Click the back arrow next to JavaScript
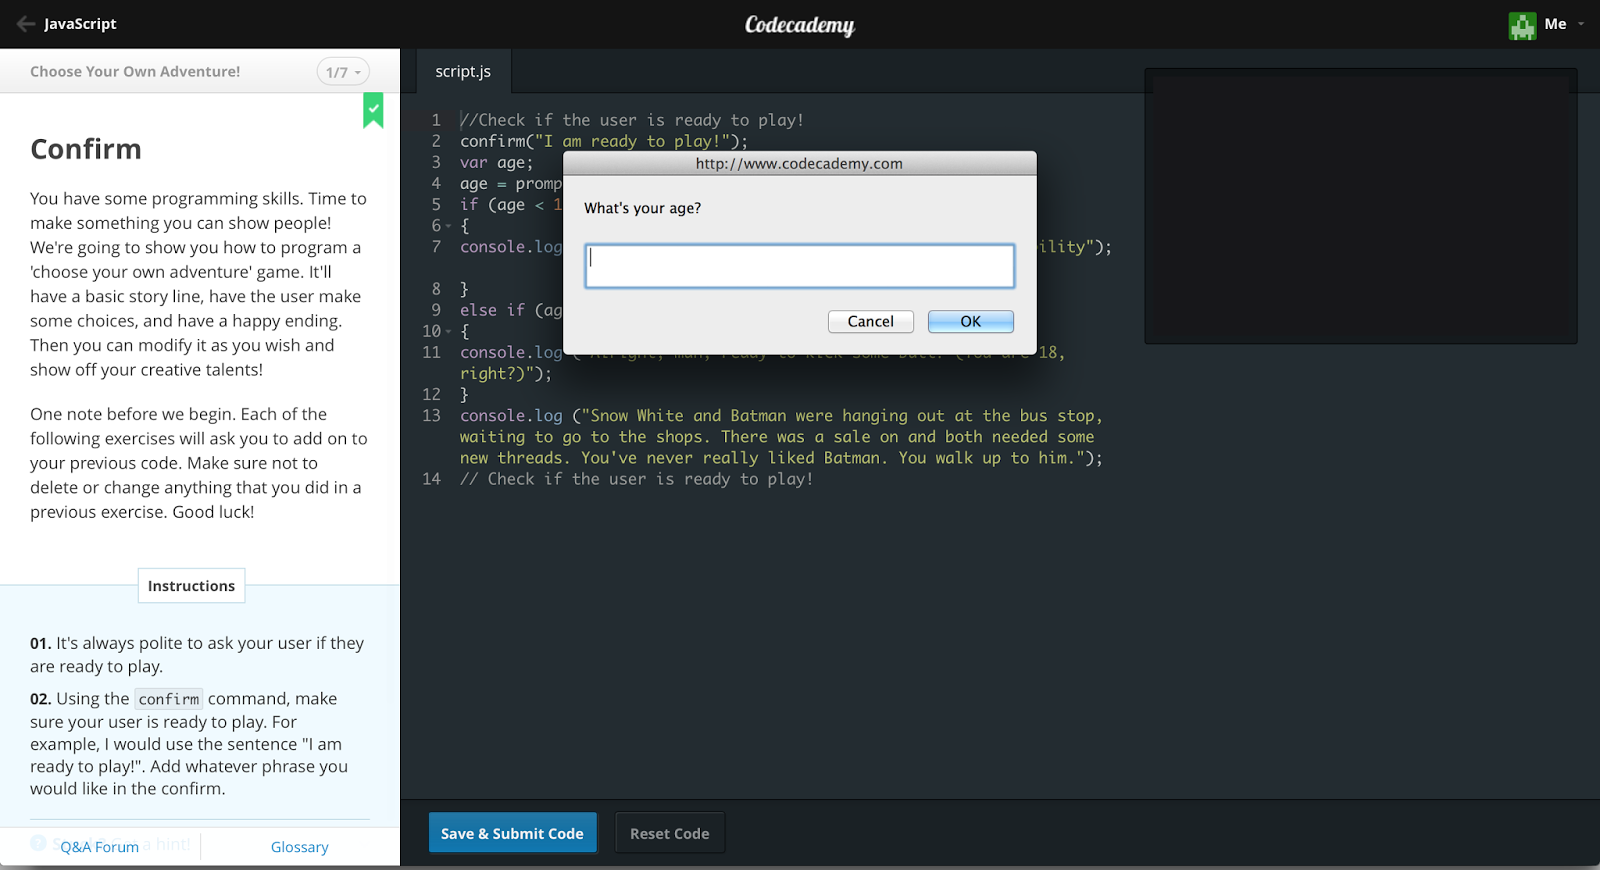The image size is (1600, 870). pos(26,24)
